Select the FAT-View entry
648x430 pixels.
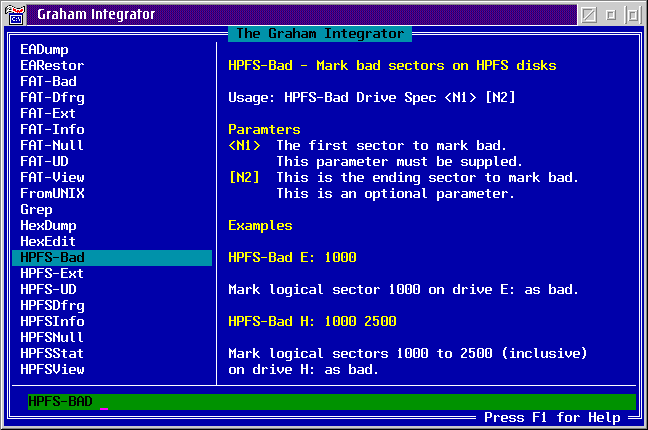pos(52,177)
